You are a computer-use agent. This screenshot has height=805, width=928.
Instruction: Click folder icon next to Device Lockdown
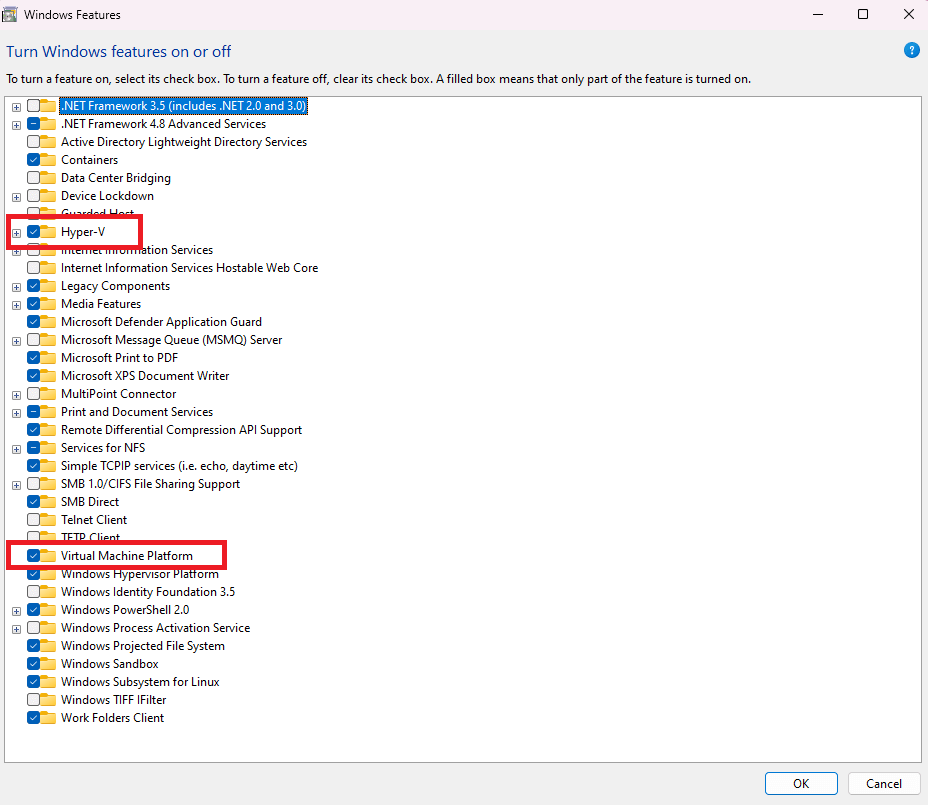[x=49, y=196]
